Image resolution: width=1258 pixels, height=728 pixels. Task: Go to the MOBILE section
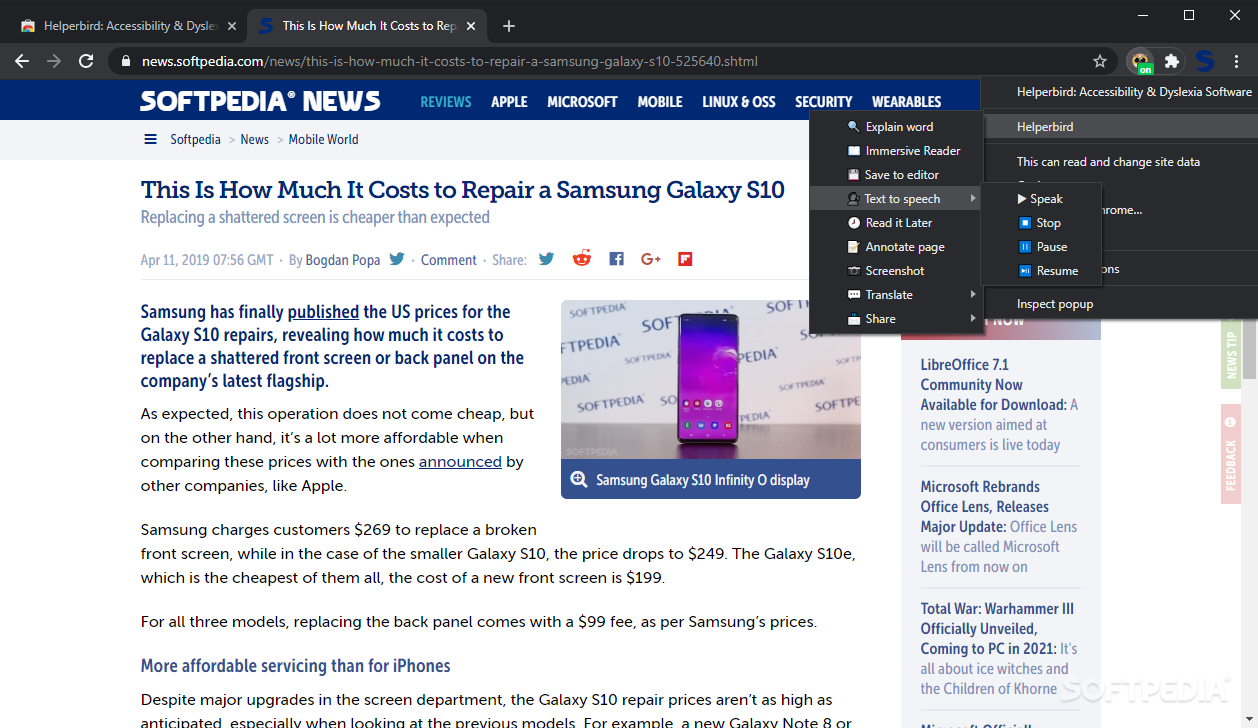point(660,102)
